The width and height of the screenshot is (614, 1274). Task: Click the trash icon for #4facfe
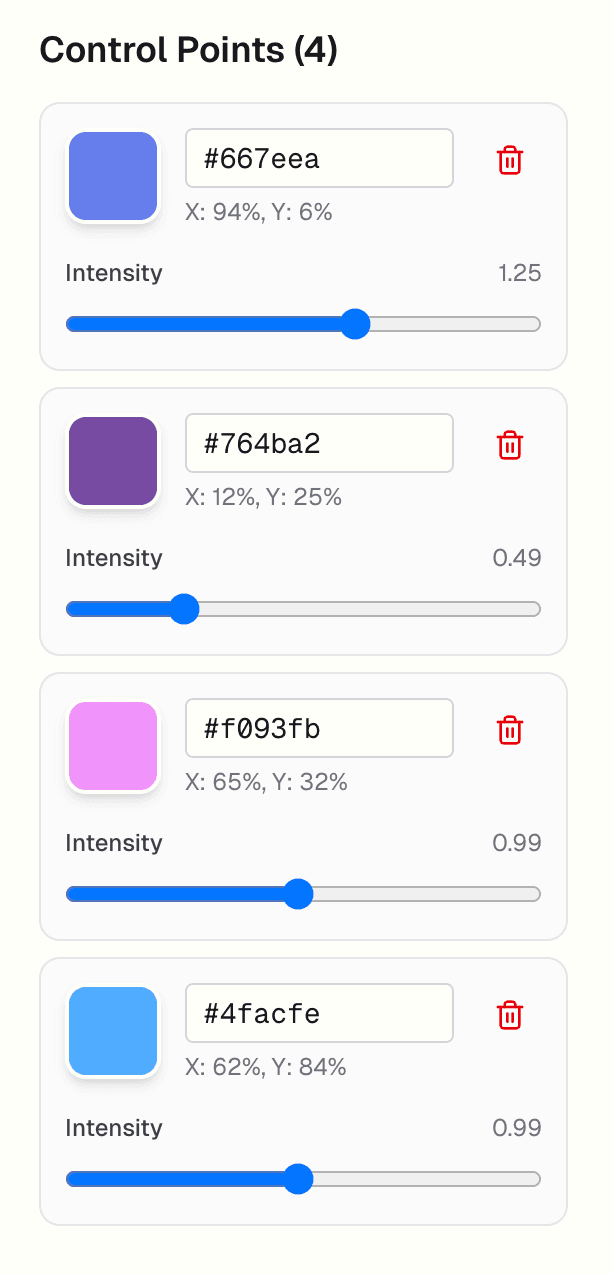(x=510, y=1015)
